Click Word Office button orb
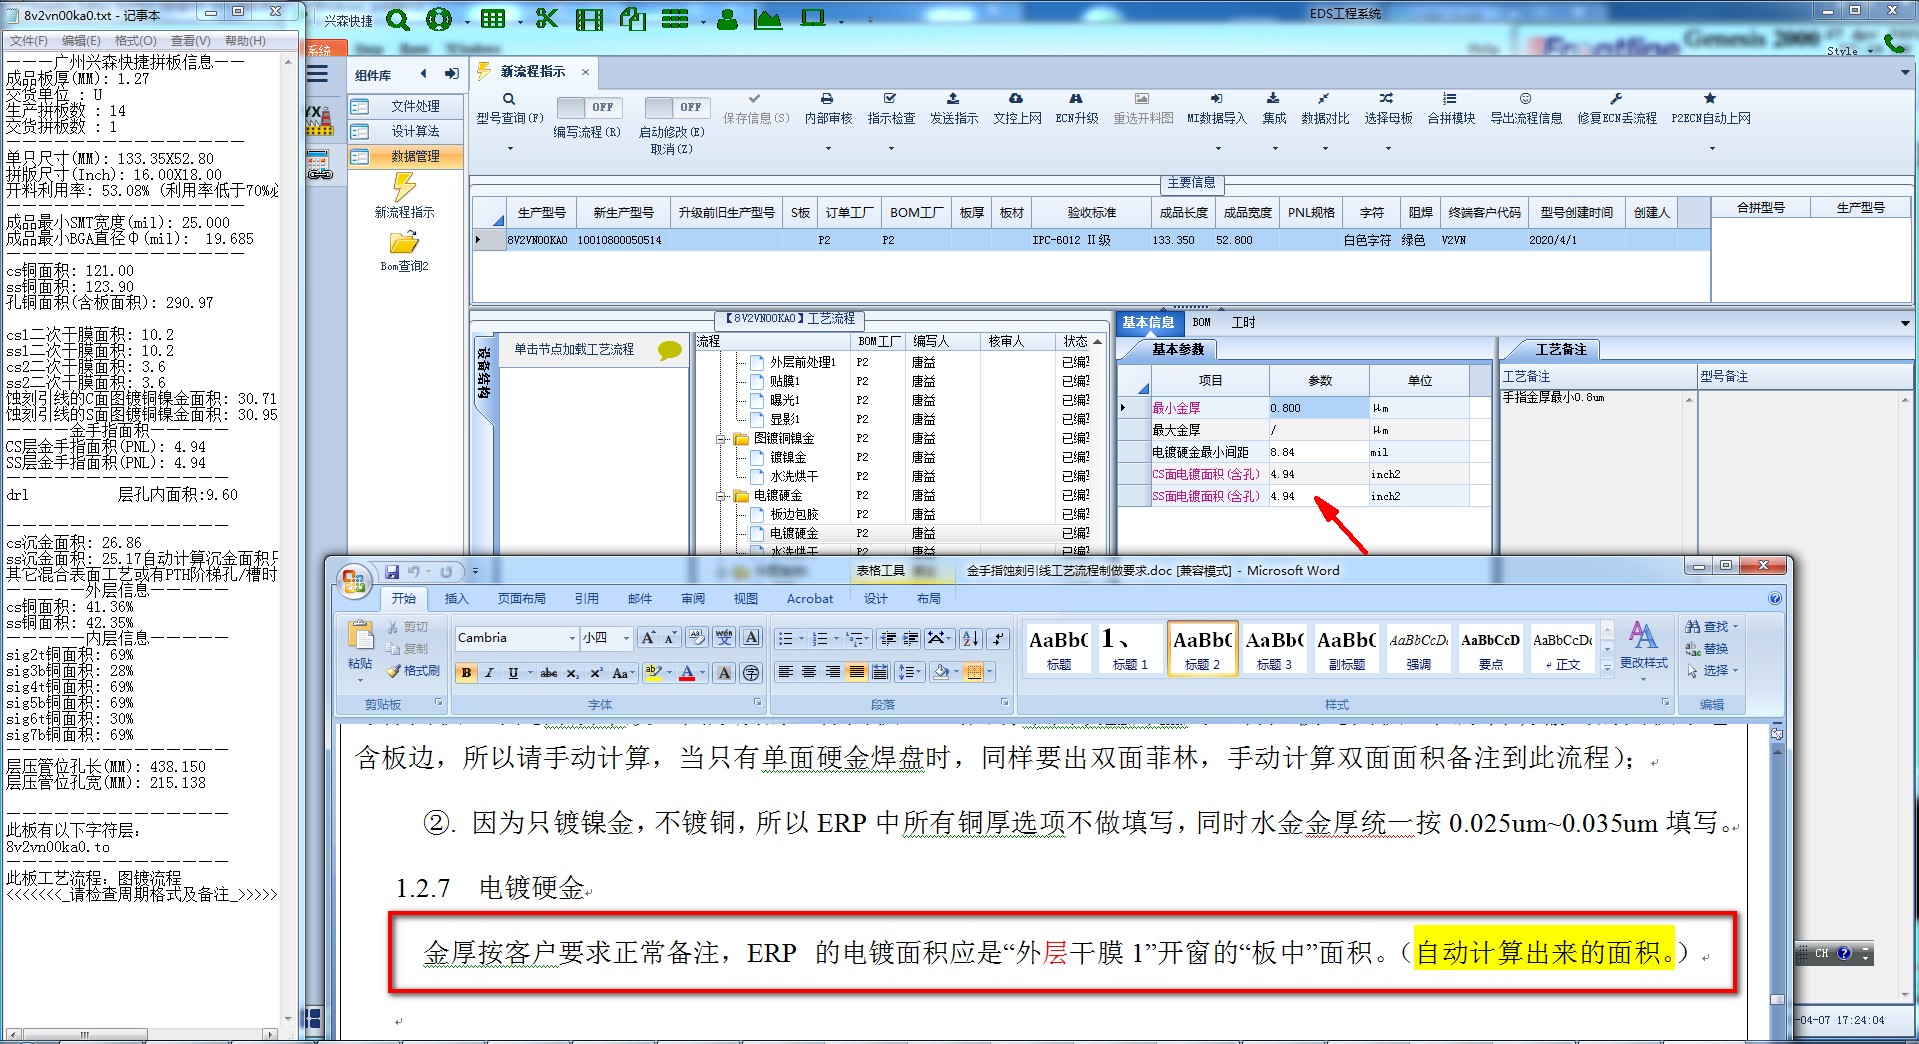 click(x=353, y=581)
